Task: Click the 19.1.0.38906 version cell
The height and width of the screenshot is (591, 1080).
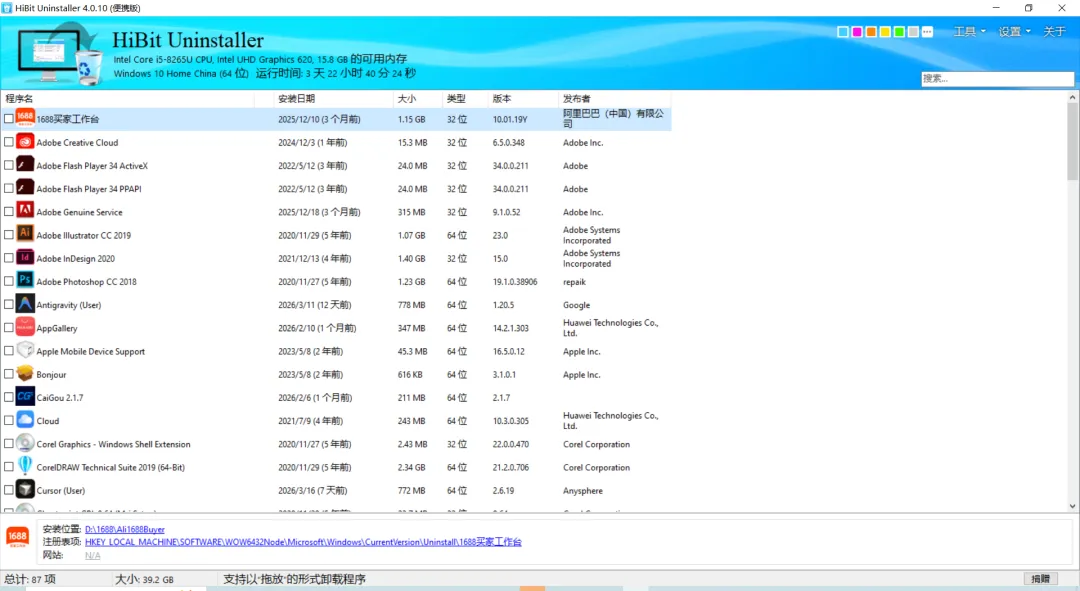Action: pyautogui.click(x=515, y=282)
